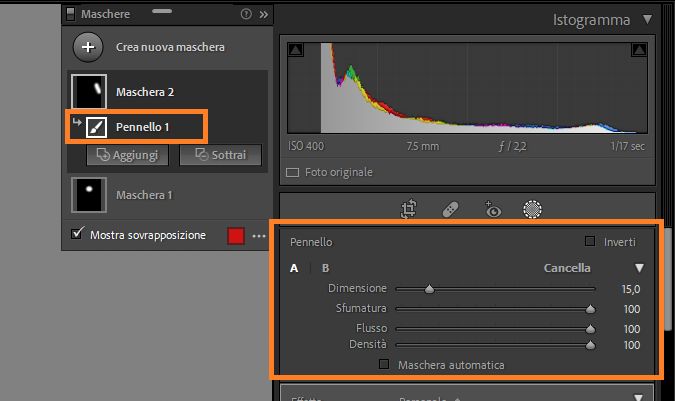Image resolution: width=675 pixels, height=401 pixels.
Task: Select the Masking circle tool
Action: click(533, 210)
